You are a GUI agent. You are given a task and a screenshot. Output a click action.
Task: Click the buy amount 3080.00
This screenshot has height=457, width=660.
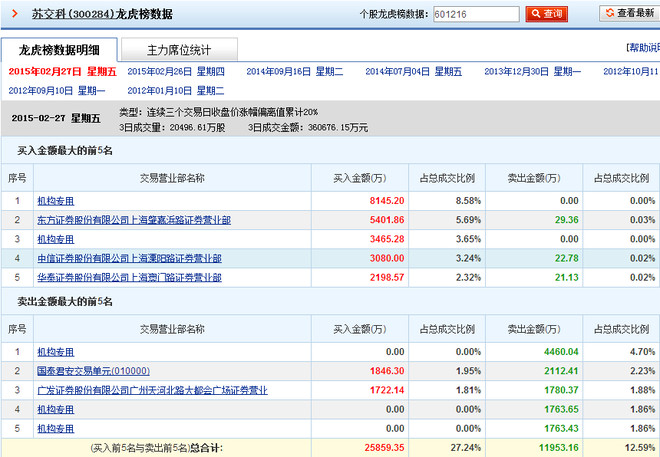click(x=387, y=258)
